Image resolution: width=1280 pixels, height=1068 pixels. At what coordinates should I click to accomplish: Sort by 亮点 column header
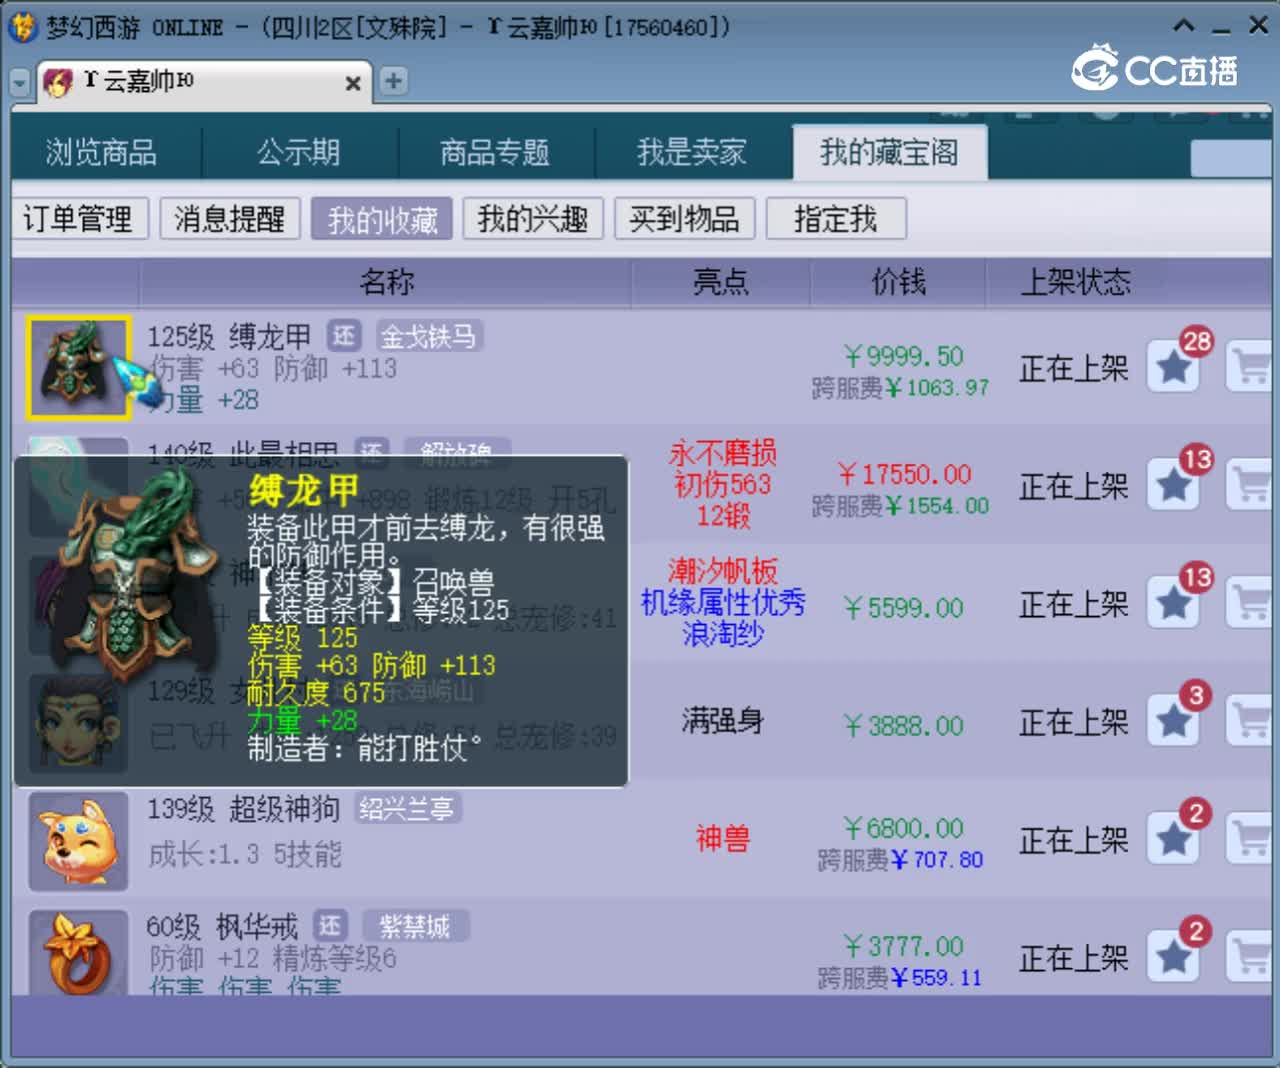tap(720, 282)
